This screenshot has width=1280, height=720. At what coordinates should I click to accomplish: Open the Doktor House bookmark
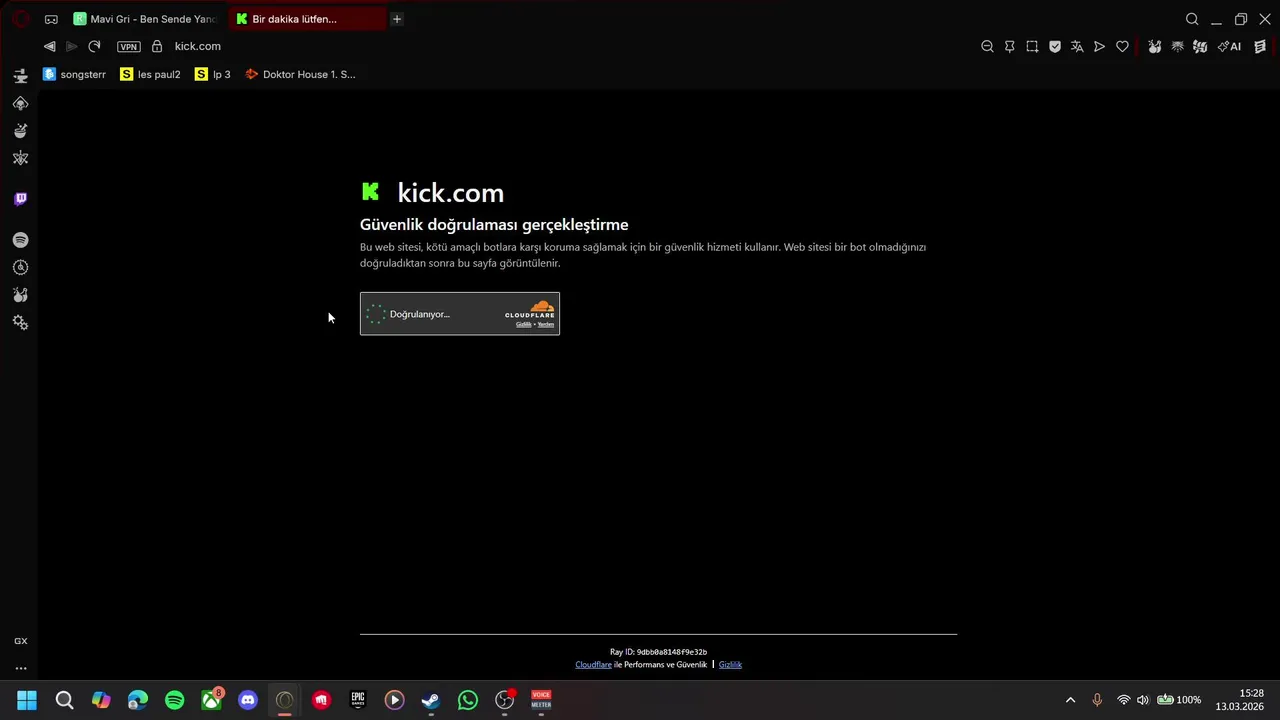[300, 74]
